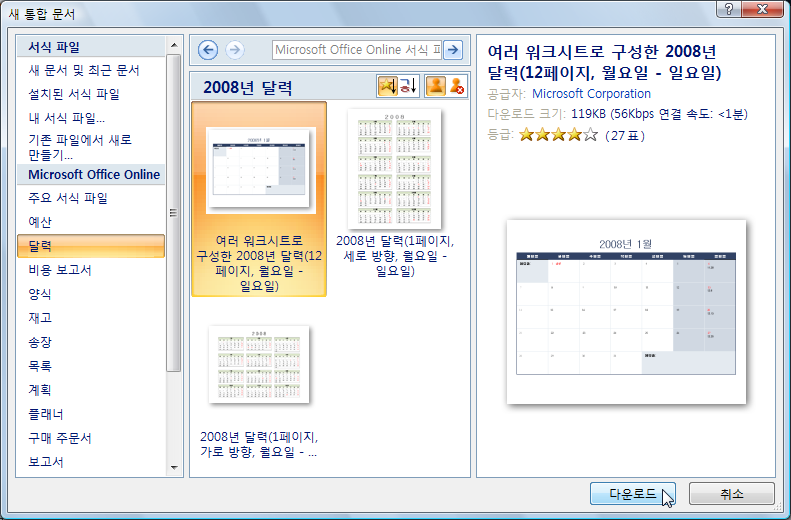The width and height of the screenshot is (791, 520).
Task: Click the Microsoft Office Online section header
Action: pos(91,175)
